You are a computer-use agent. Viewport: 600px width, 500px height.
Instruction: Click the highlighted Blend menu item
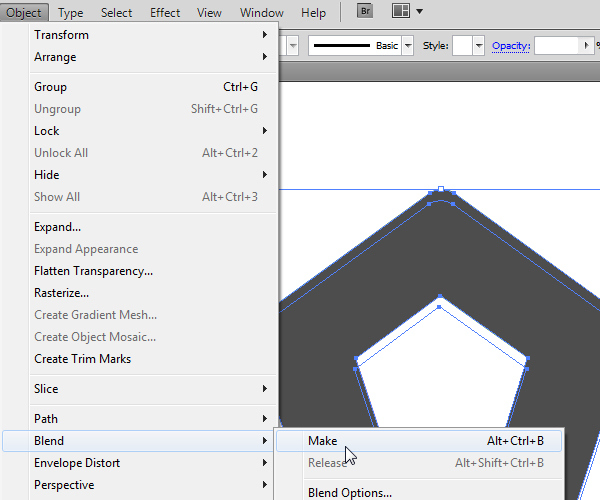point(138,441)
